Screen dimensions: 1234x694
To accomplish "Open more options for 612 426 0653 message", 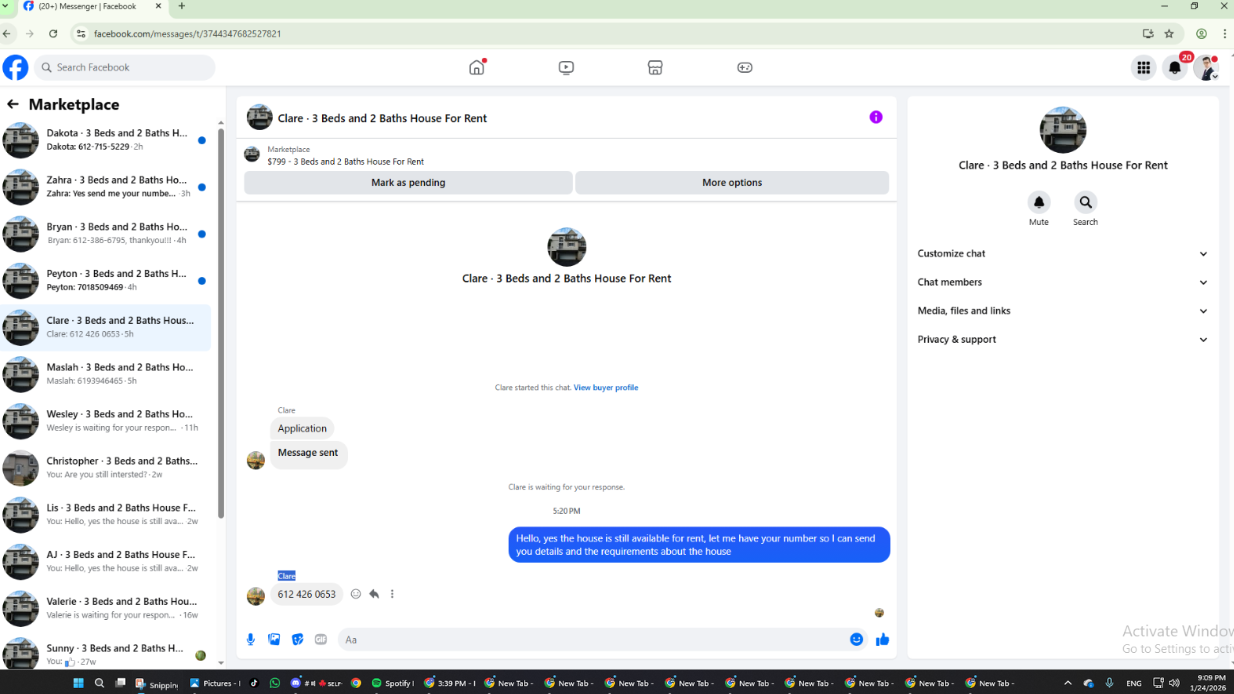I will [x=392, y=594].
